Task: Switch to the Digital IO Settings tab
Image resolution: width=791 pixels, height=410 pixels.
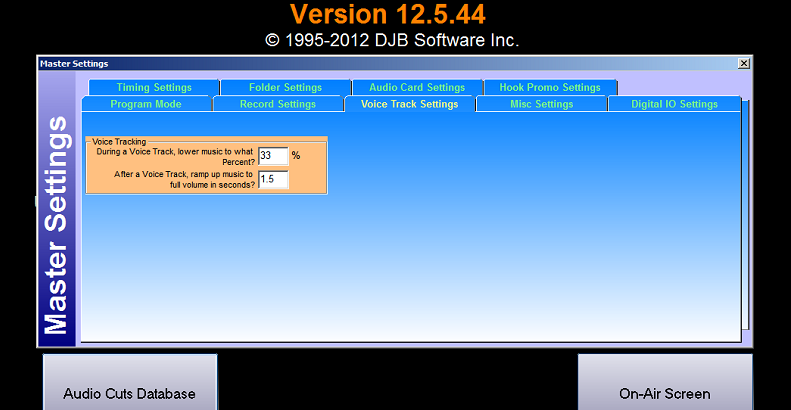Action: [x=674, y=104]
